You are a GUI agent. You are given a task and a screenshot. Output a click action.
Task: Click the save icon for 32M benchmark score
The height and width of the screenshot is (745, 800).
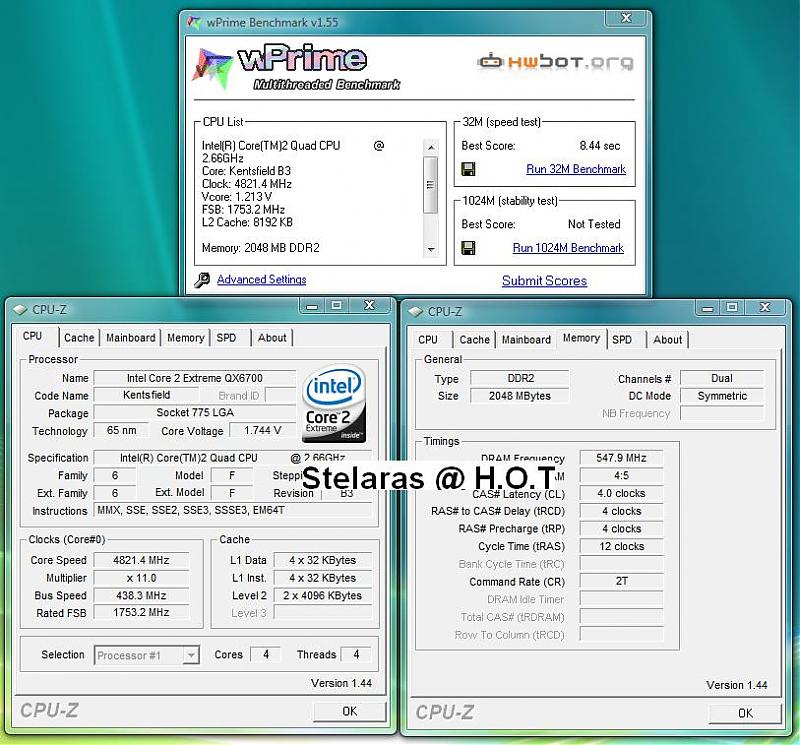[x=468, y=169]
